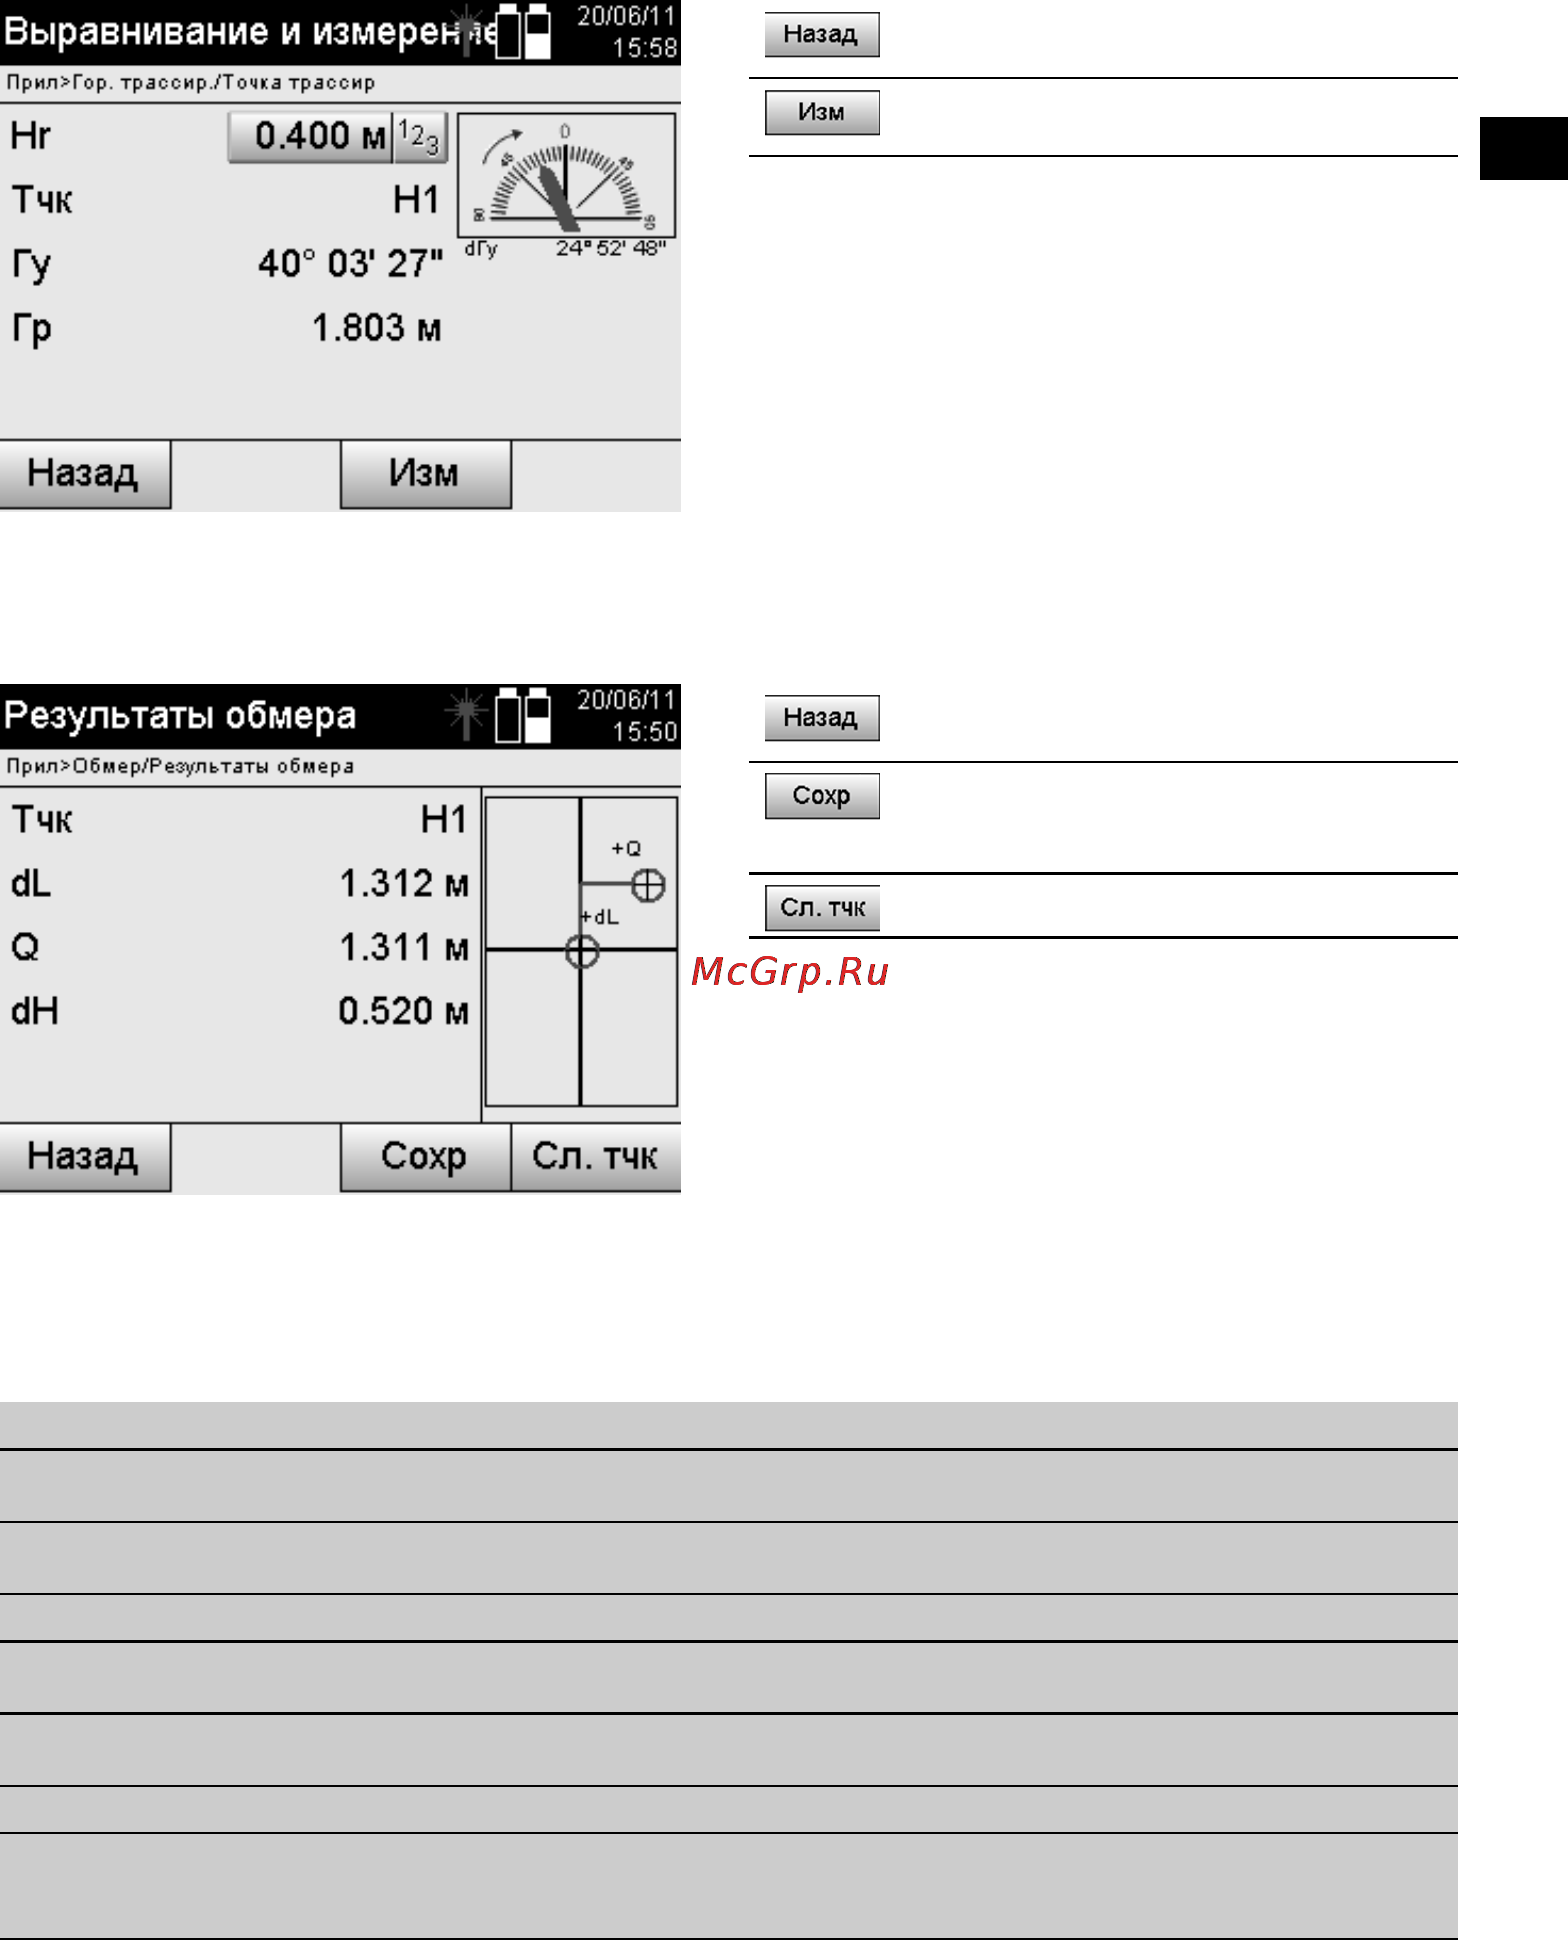Click the Гр value 1.803 м
The image size is (1568, 1940).
pos(376,328)
